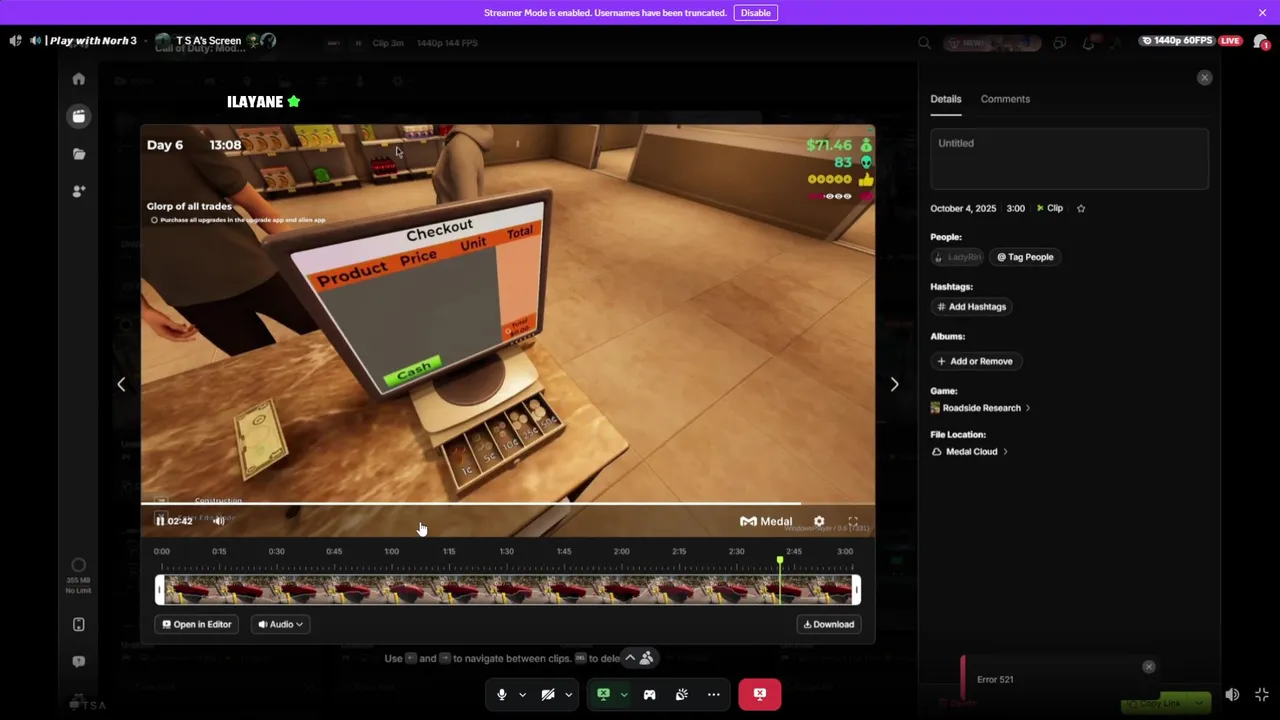Expand the call participants chevron
Viewport: 1280px width, 720px height.
[x=629, y=658]
